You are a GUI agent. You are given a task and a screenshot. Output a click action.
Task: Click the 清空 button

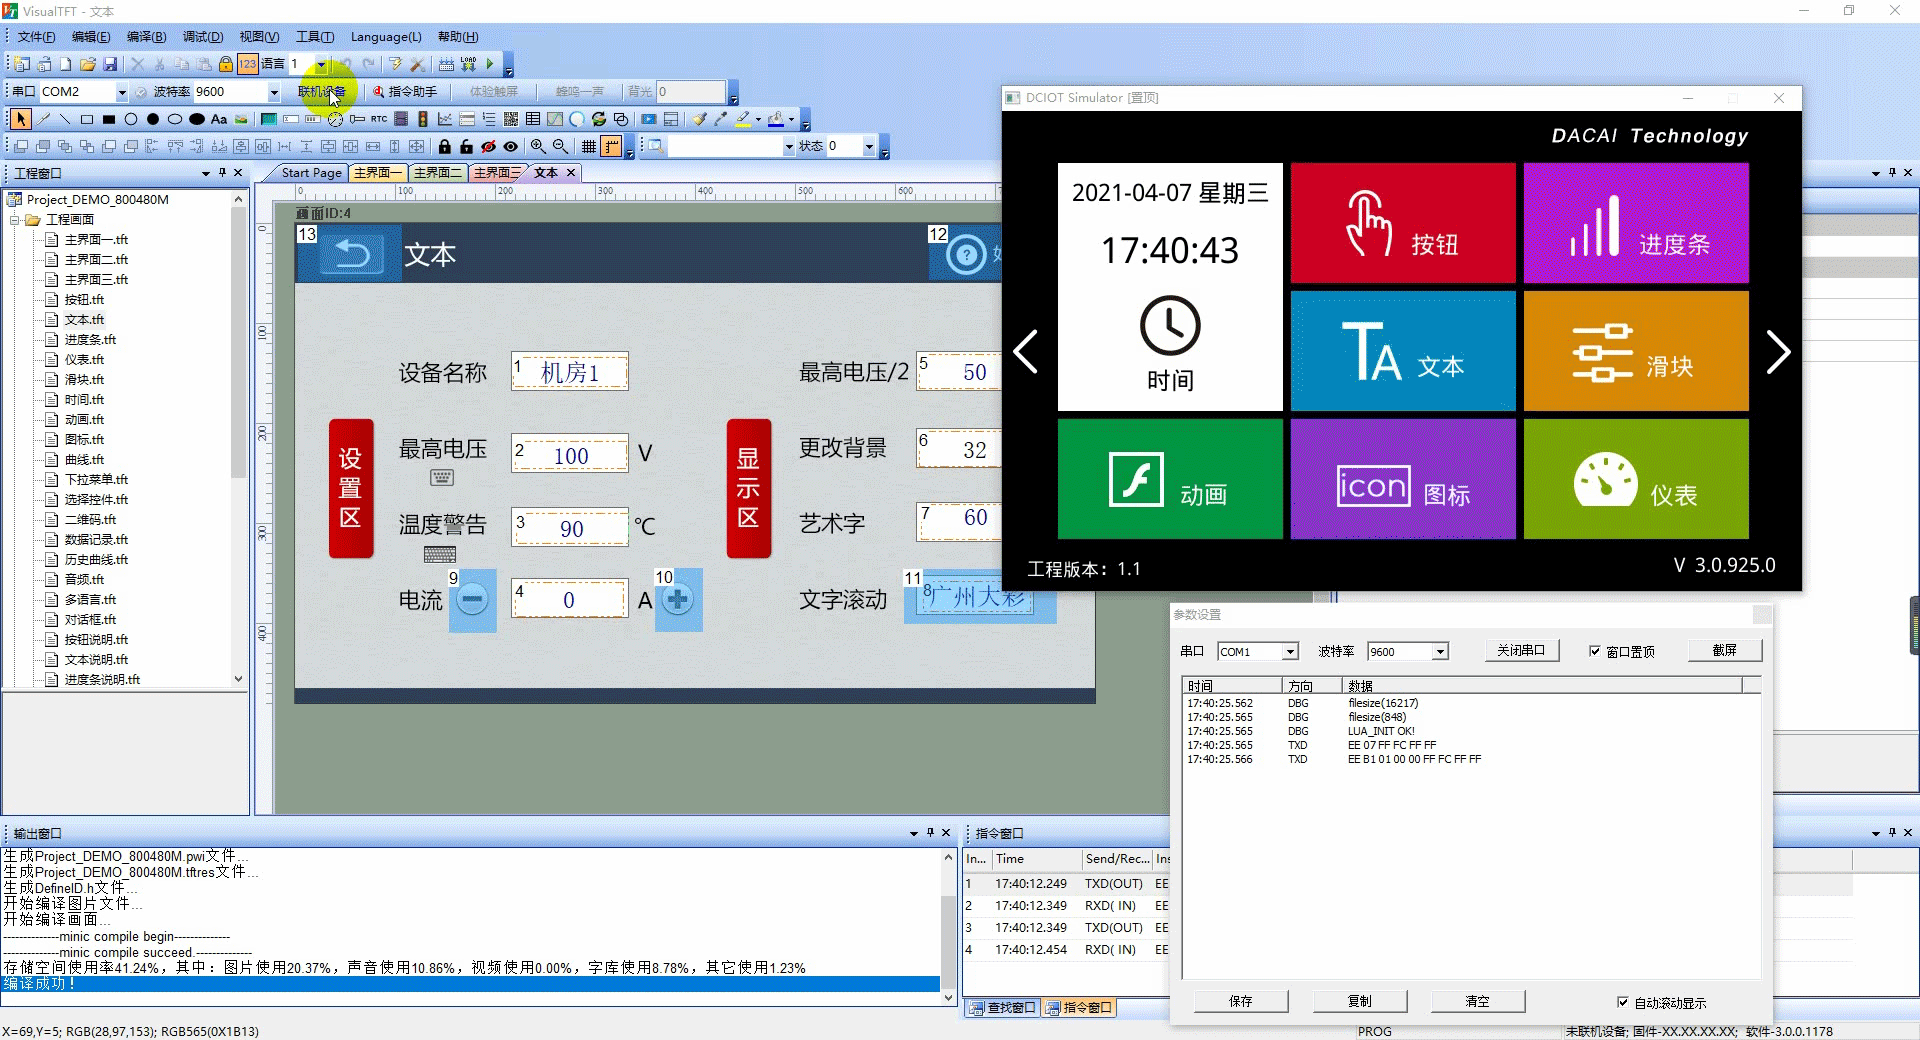[1478, 1001]
